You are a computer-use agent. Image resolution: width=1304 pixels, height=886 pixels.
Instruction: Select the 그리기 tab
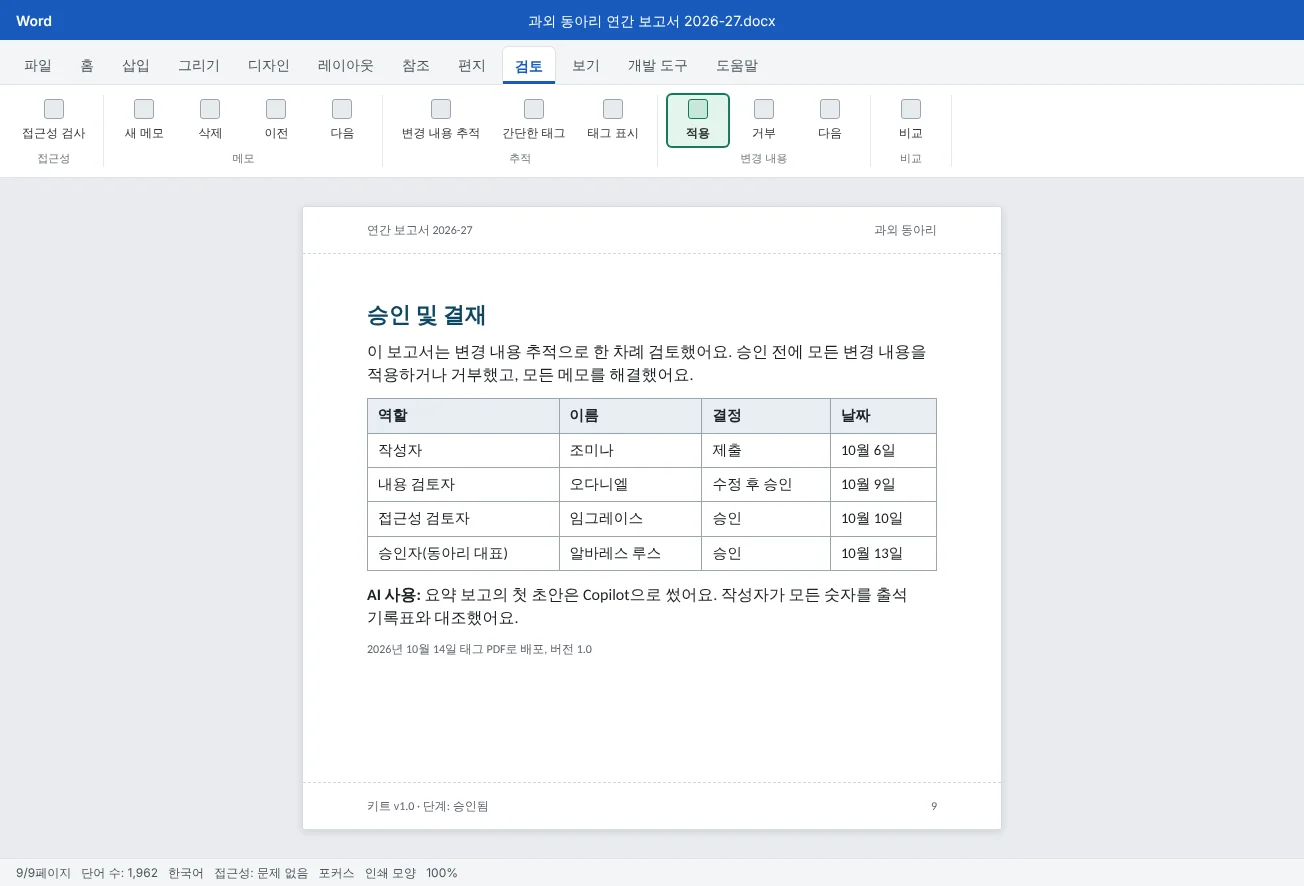[199, 66]
